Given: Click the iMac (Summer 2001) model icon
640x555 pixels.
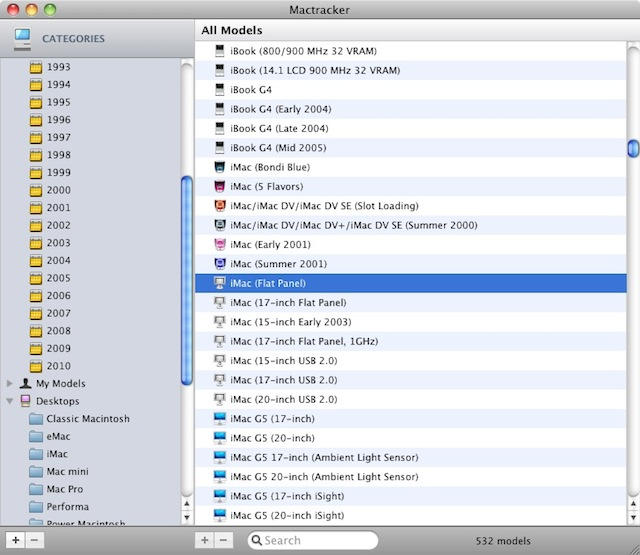Looking at the screenshot, I should (x=220, y=264).
